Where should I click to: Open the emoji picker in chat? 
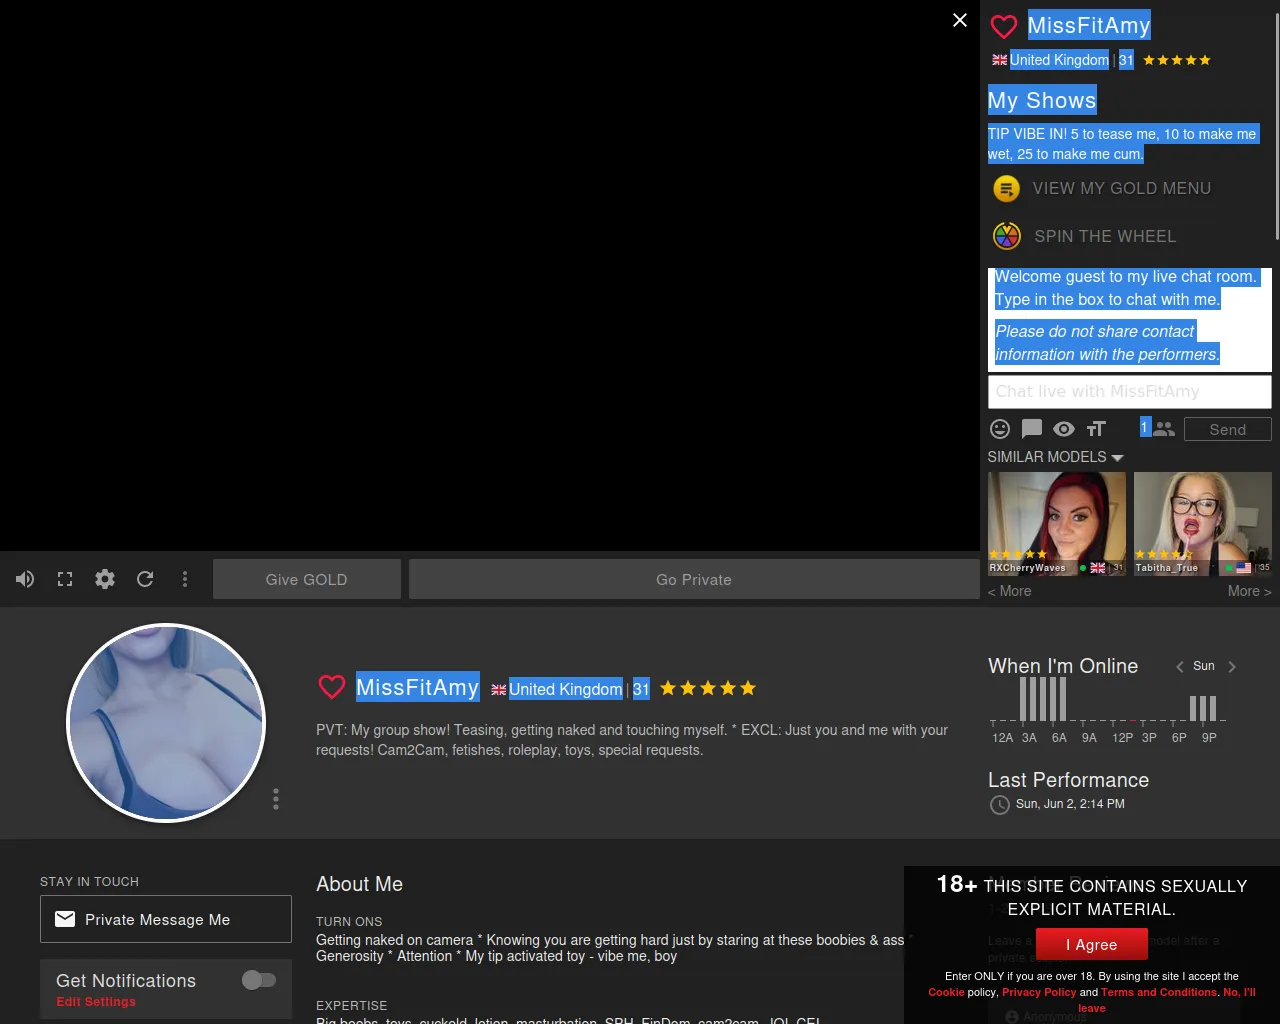coord(1000,429)
